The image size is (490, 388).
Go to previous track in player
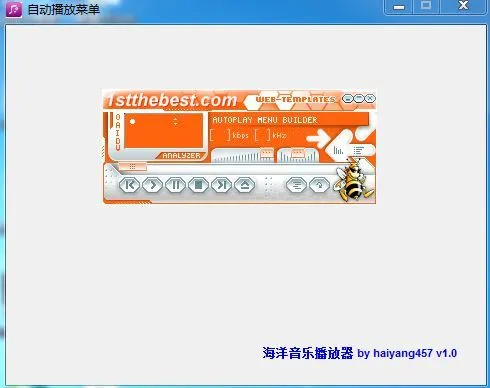[129, 185]
